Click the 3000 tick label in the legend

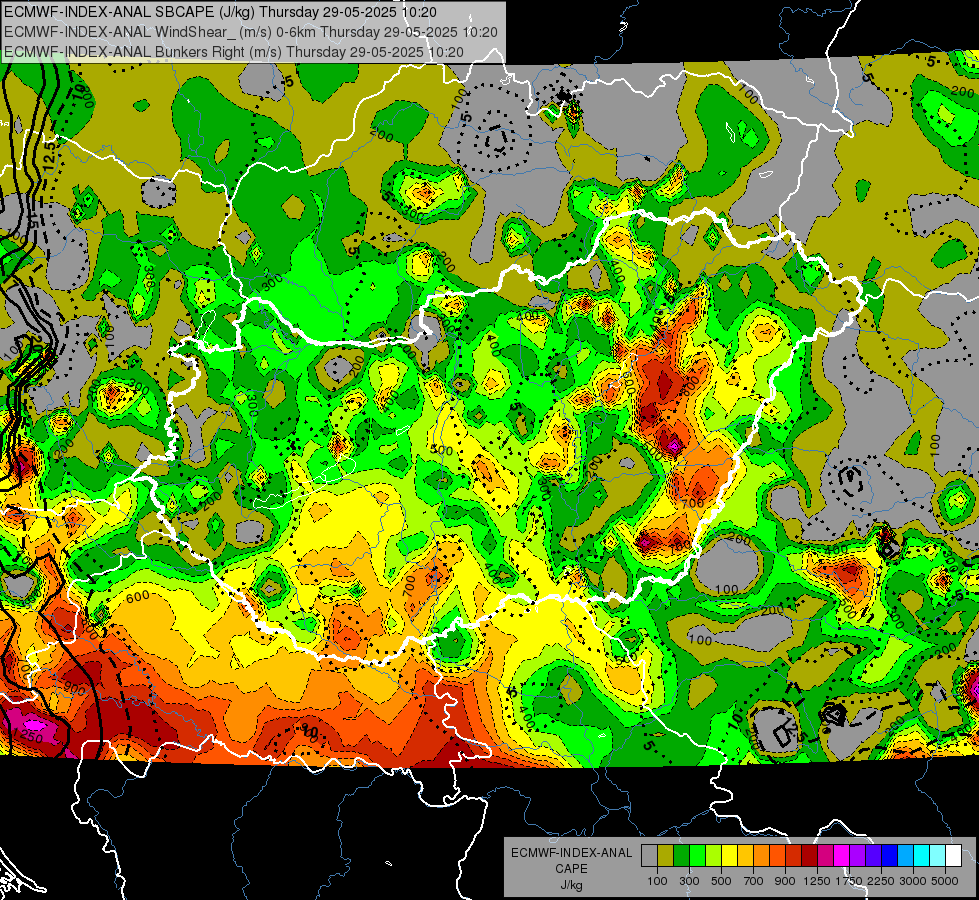coord(913,881)
